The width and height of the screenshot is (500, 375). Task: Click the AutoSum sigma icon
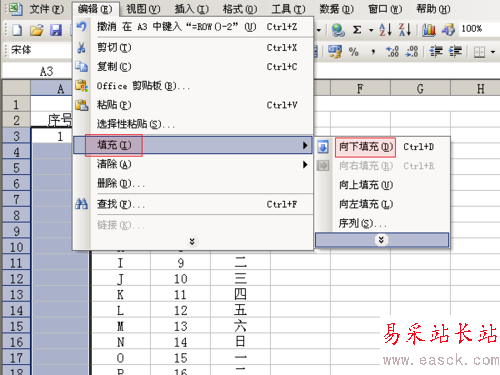[357, 30]
